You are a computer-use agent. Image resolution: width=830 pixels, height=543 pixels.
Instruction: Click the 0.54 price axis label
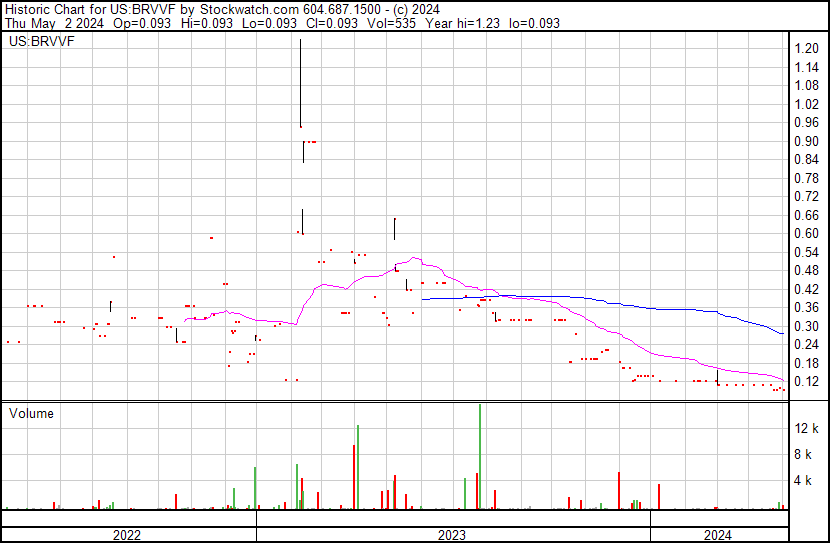tap(806, 252)
